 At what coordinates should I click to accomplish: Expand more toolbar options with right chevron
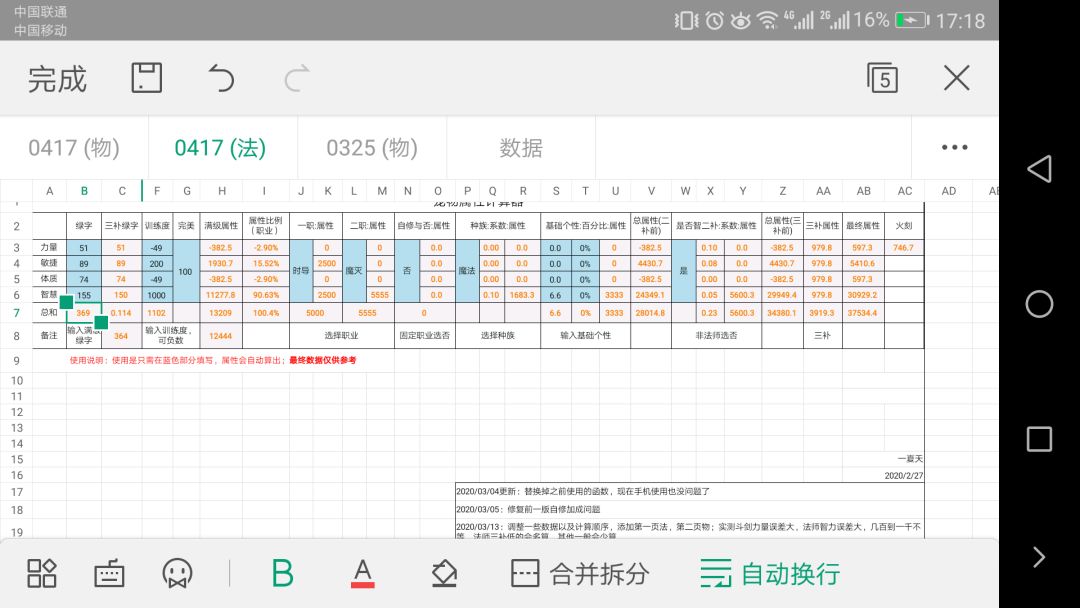[1039, 556]
